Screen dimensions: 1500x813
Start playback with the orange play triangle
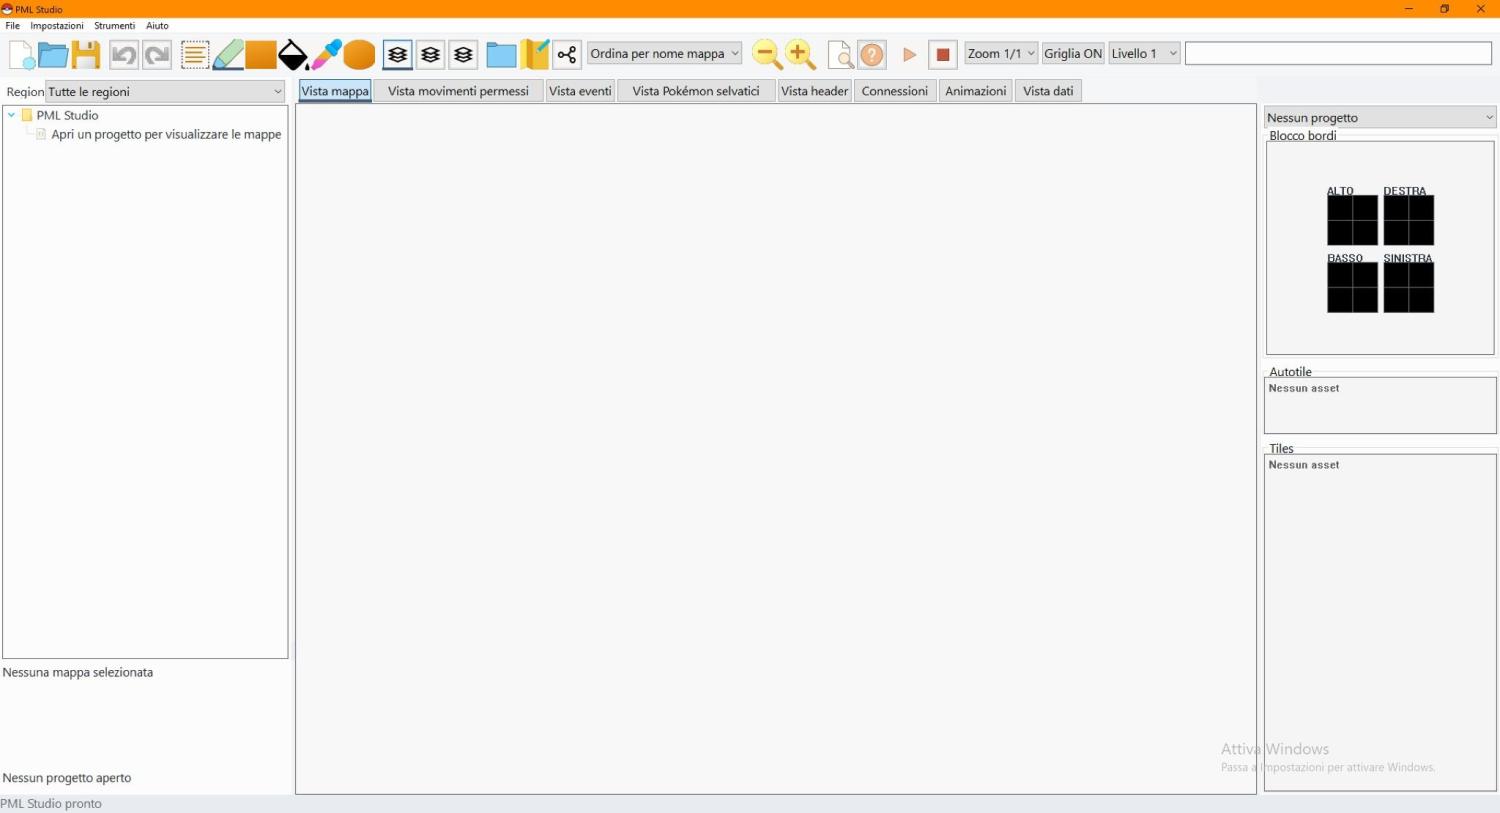click(x=909, y=55)
